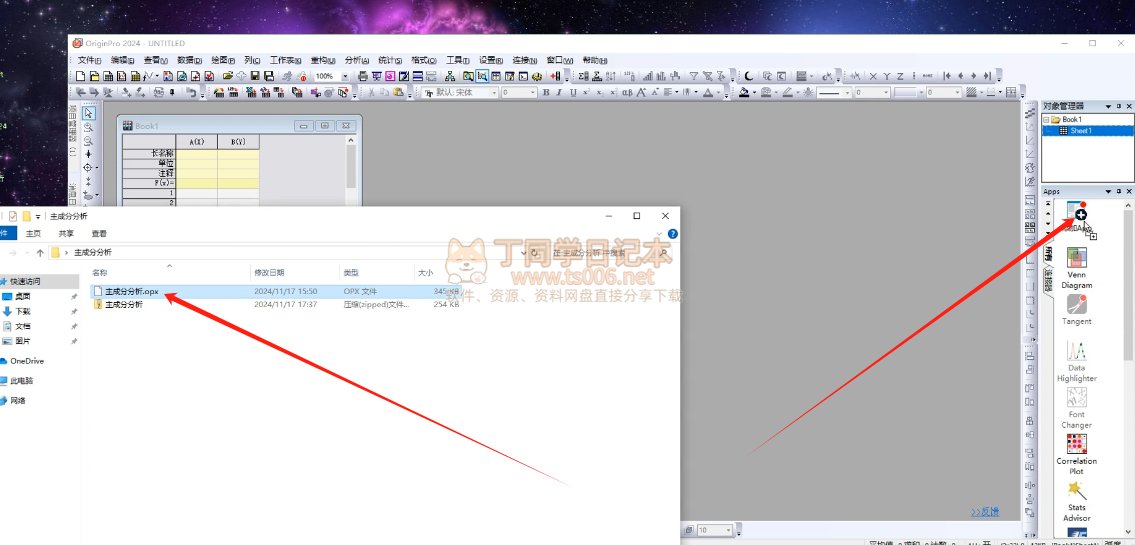Select the Pointer tool in Tools bar
The image size is (1135, 545).
pos(88,113)
